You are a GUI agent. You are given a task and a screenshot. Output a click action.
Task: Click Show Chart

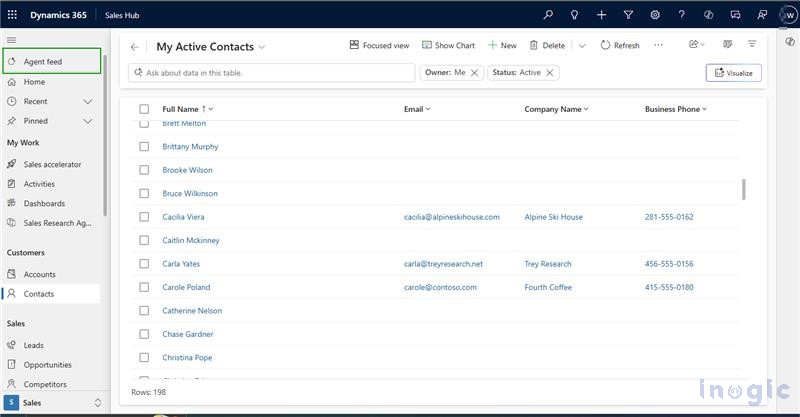coord(448,45)
